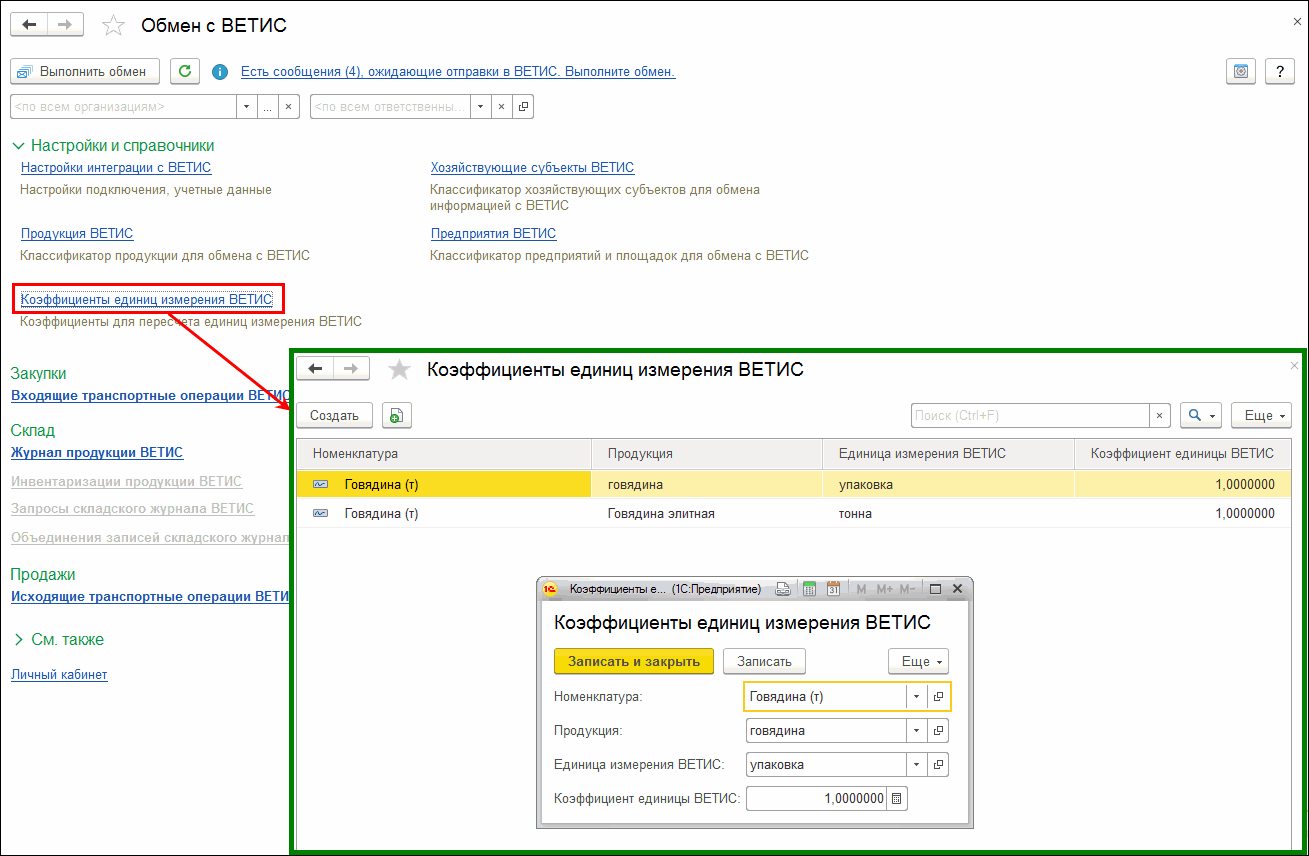This screenshot has height=856, width=1309.
Task: Go forward in Коэффициенты list window
Action: tap(351, 369)
